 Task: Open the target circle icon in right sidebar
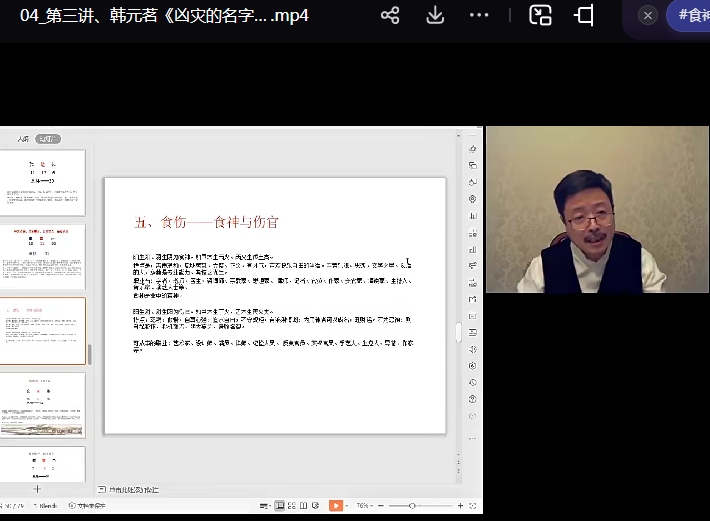click(473, 199)
